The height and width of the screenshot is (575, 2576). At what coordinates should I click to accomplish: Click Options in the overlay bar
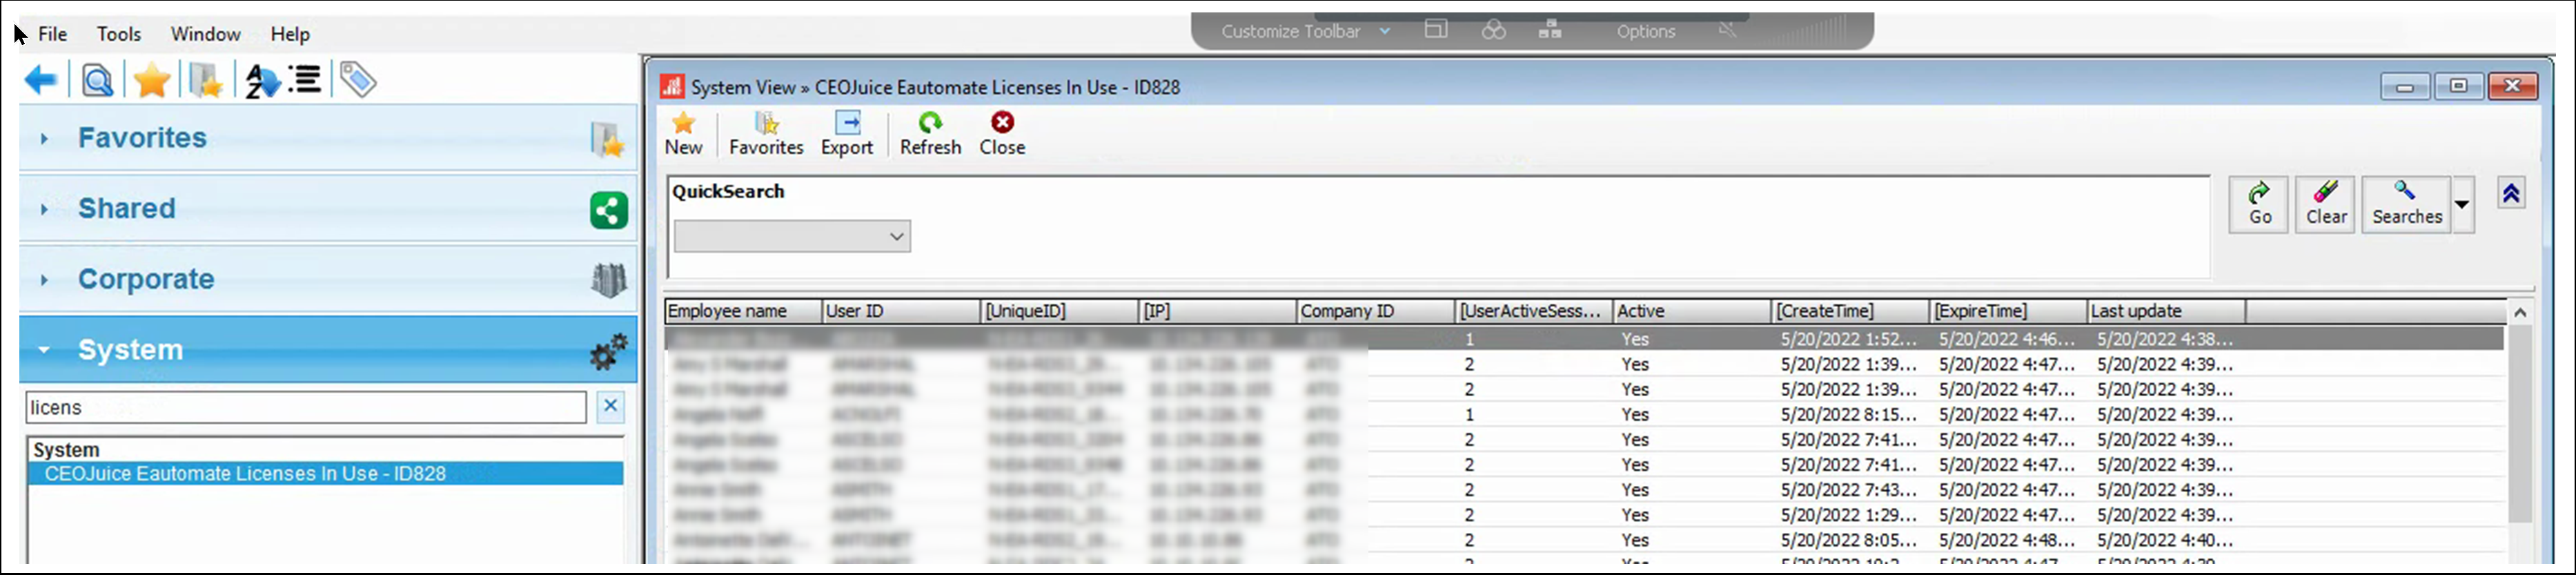(x=1645, y=31)
